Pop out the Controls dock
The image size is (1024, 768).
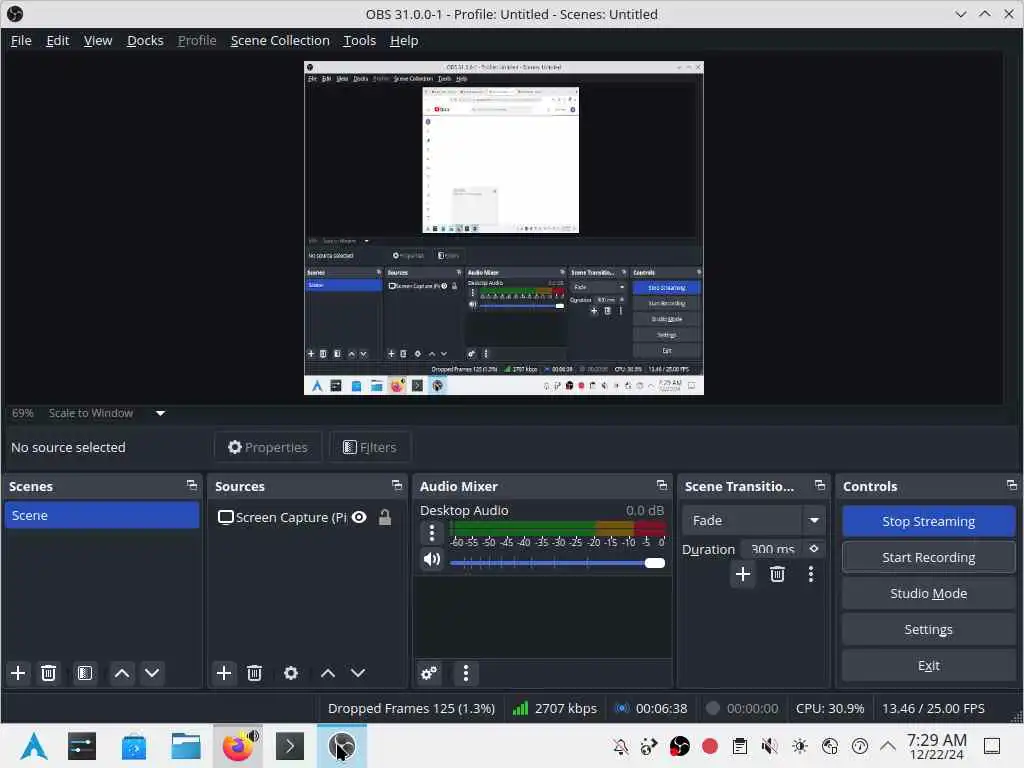coord(1012,485)
